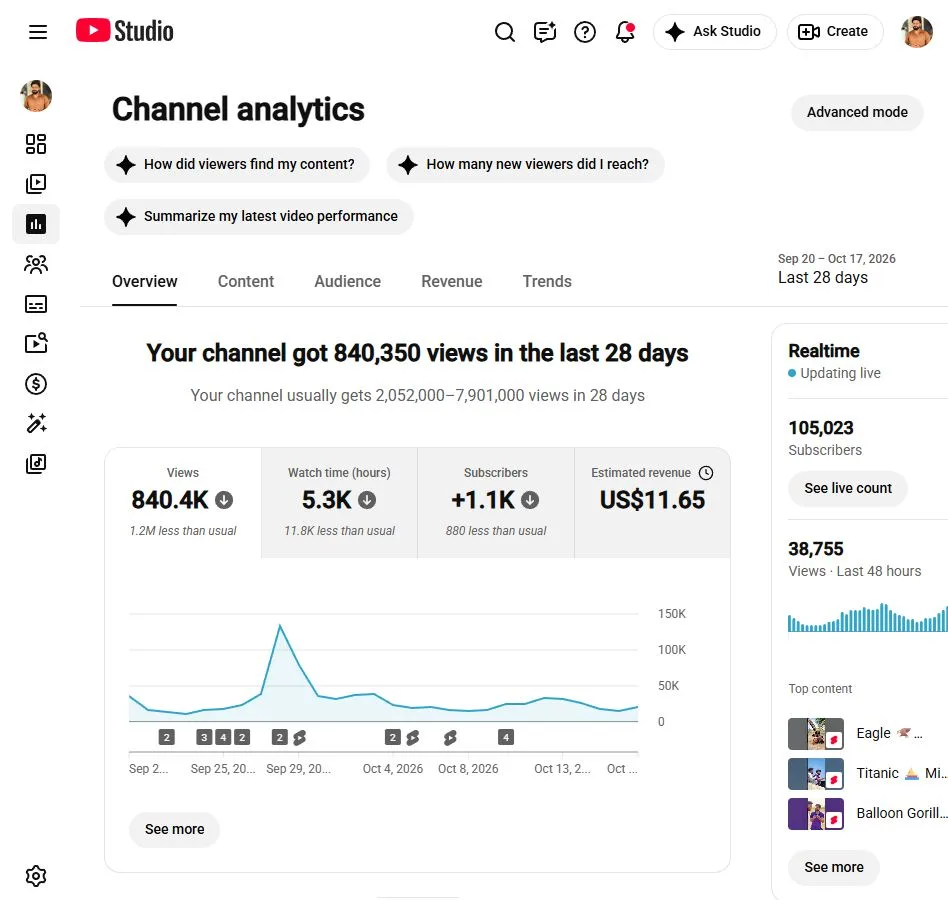The image size is (948, 900).
Task: Click 'Sep 20 – Oct 17, 2026' date text
Action: click(x=837, y=259)
